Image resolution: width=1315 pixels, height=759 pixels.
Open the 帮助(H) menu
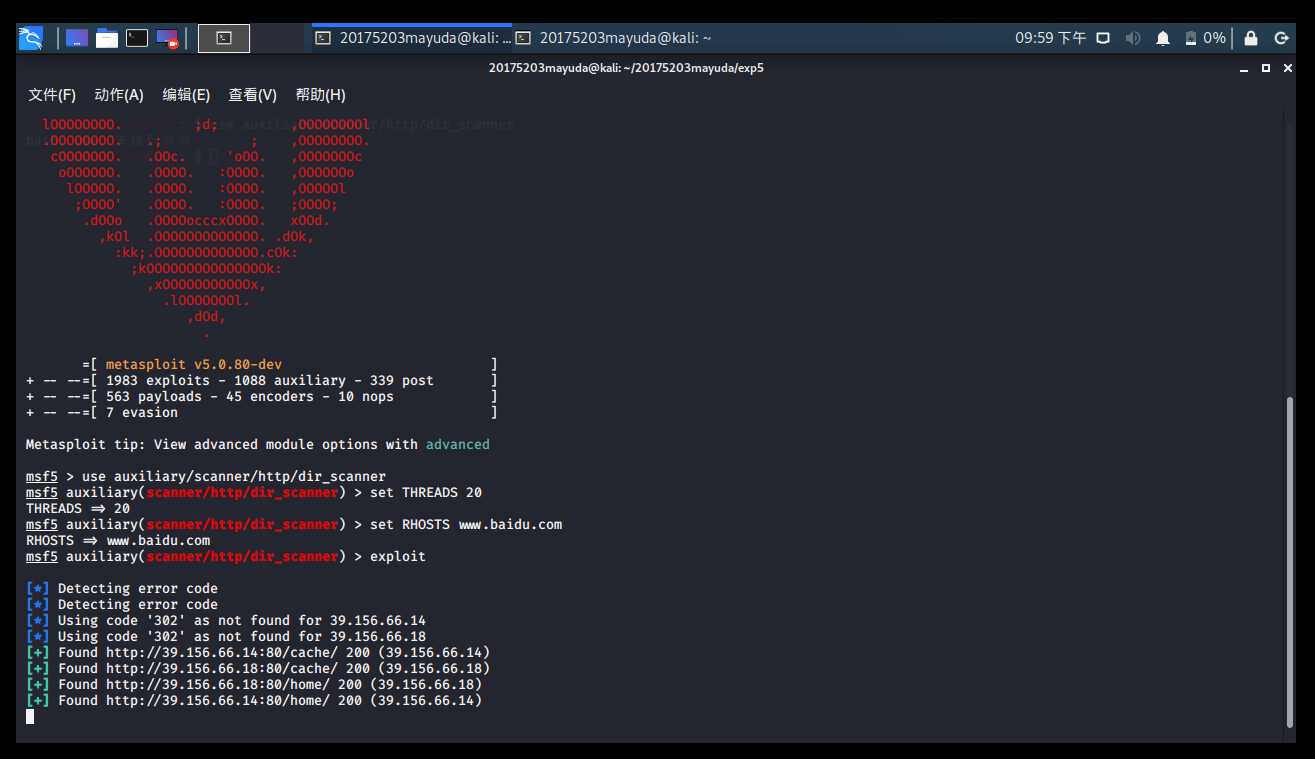[320, 95]
